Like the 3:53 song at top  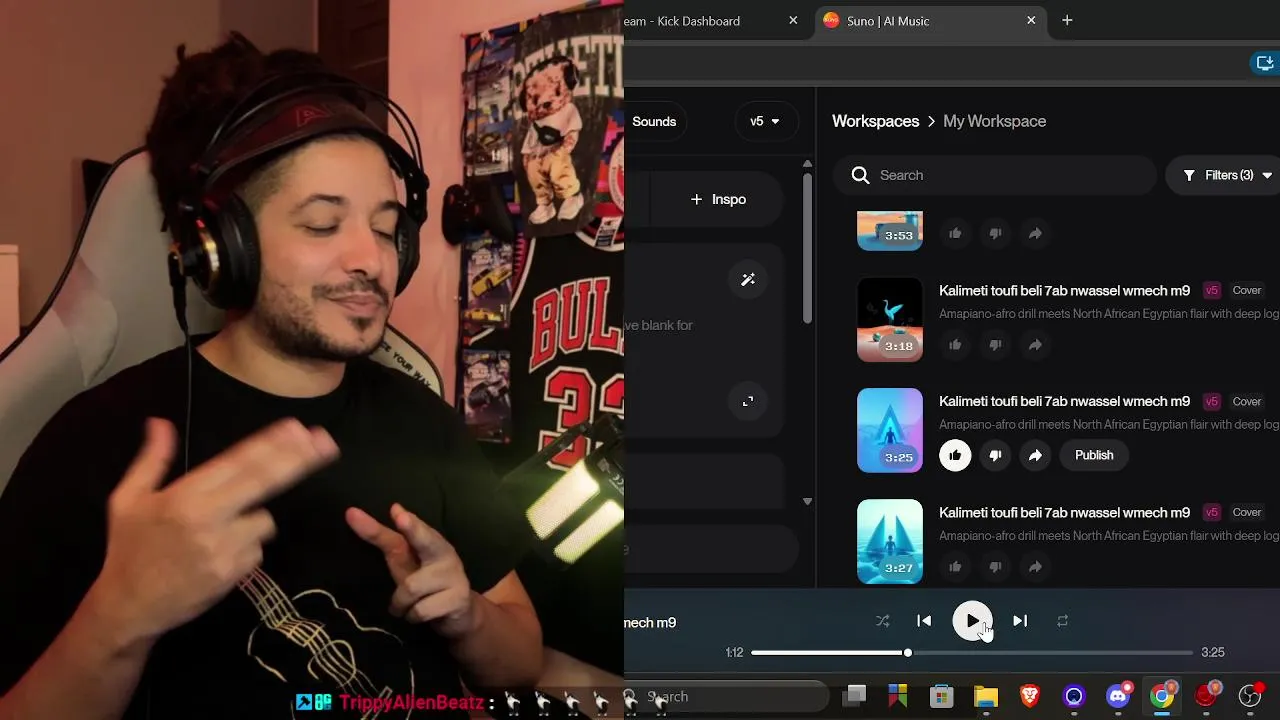tap(955, 233)
